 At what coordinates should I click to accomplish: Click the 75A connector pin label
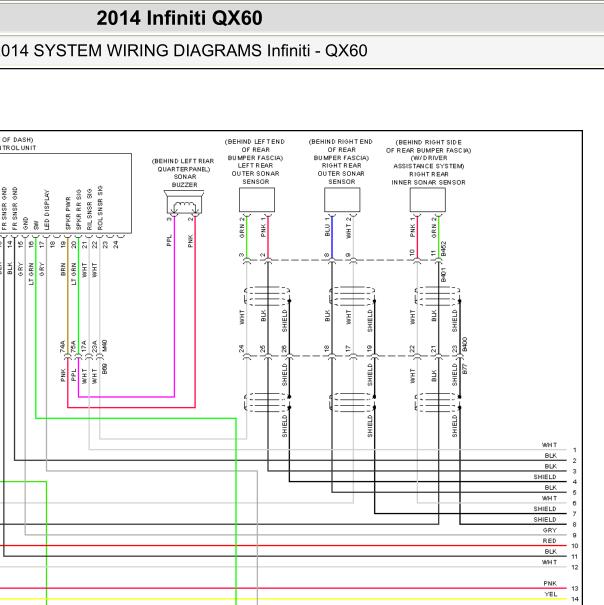(x=73, y=346)
